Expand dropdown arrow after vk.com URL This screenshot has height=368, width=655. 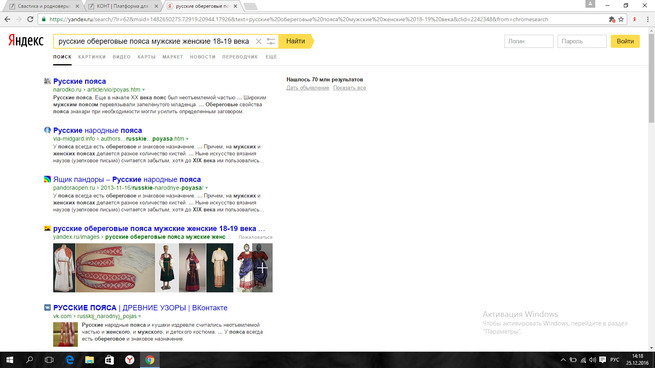click(140, 316)
